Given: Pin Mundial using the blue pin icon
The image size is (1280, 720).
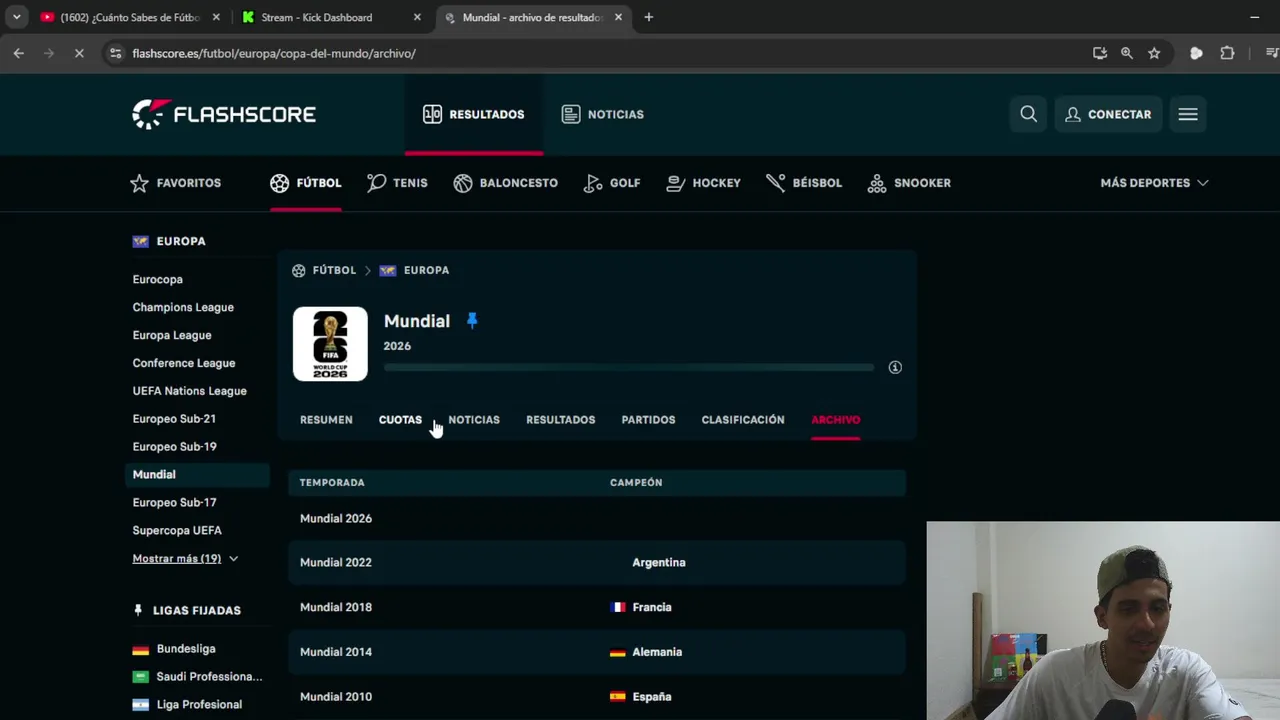Looking at the screenshot, I should point(472,321).
